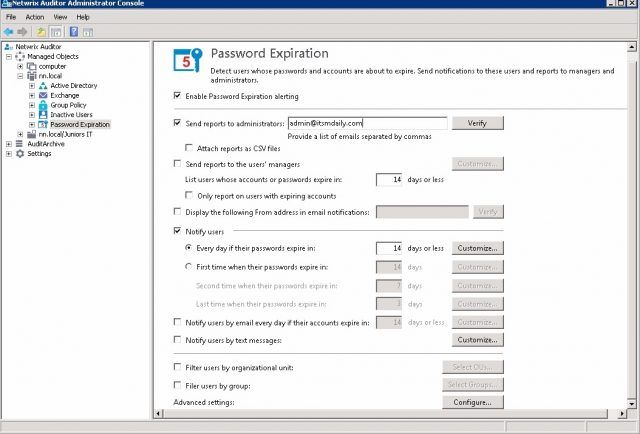Click Configure for Advanced settings
Viewport: 640px width, 434px height.
[x=473, y=402]
